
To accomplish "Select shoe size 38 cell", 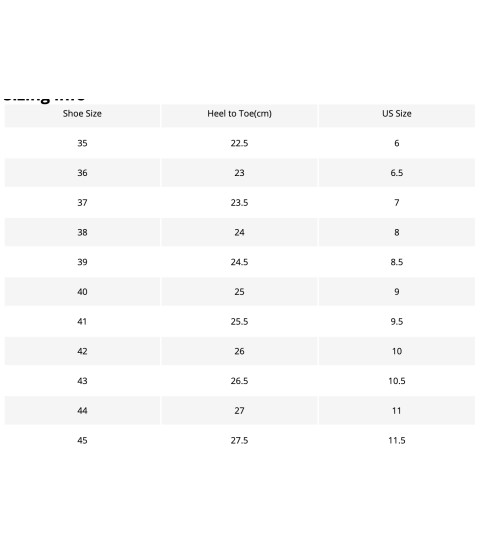I will (x=82, y=233).
